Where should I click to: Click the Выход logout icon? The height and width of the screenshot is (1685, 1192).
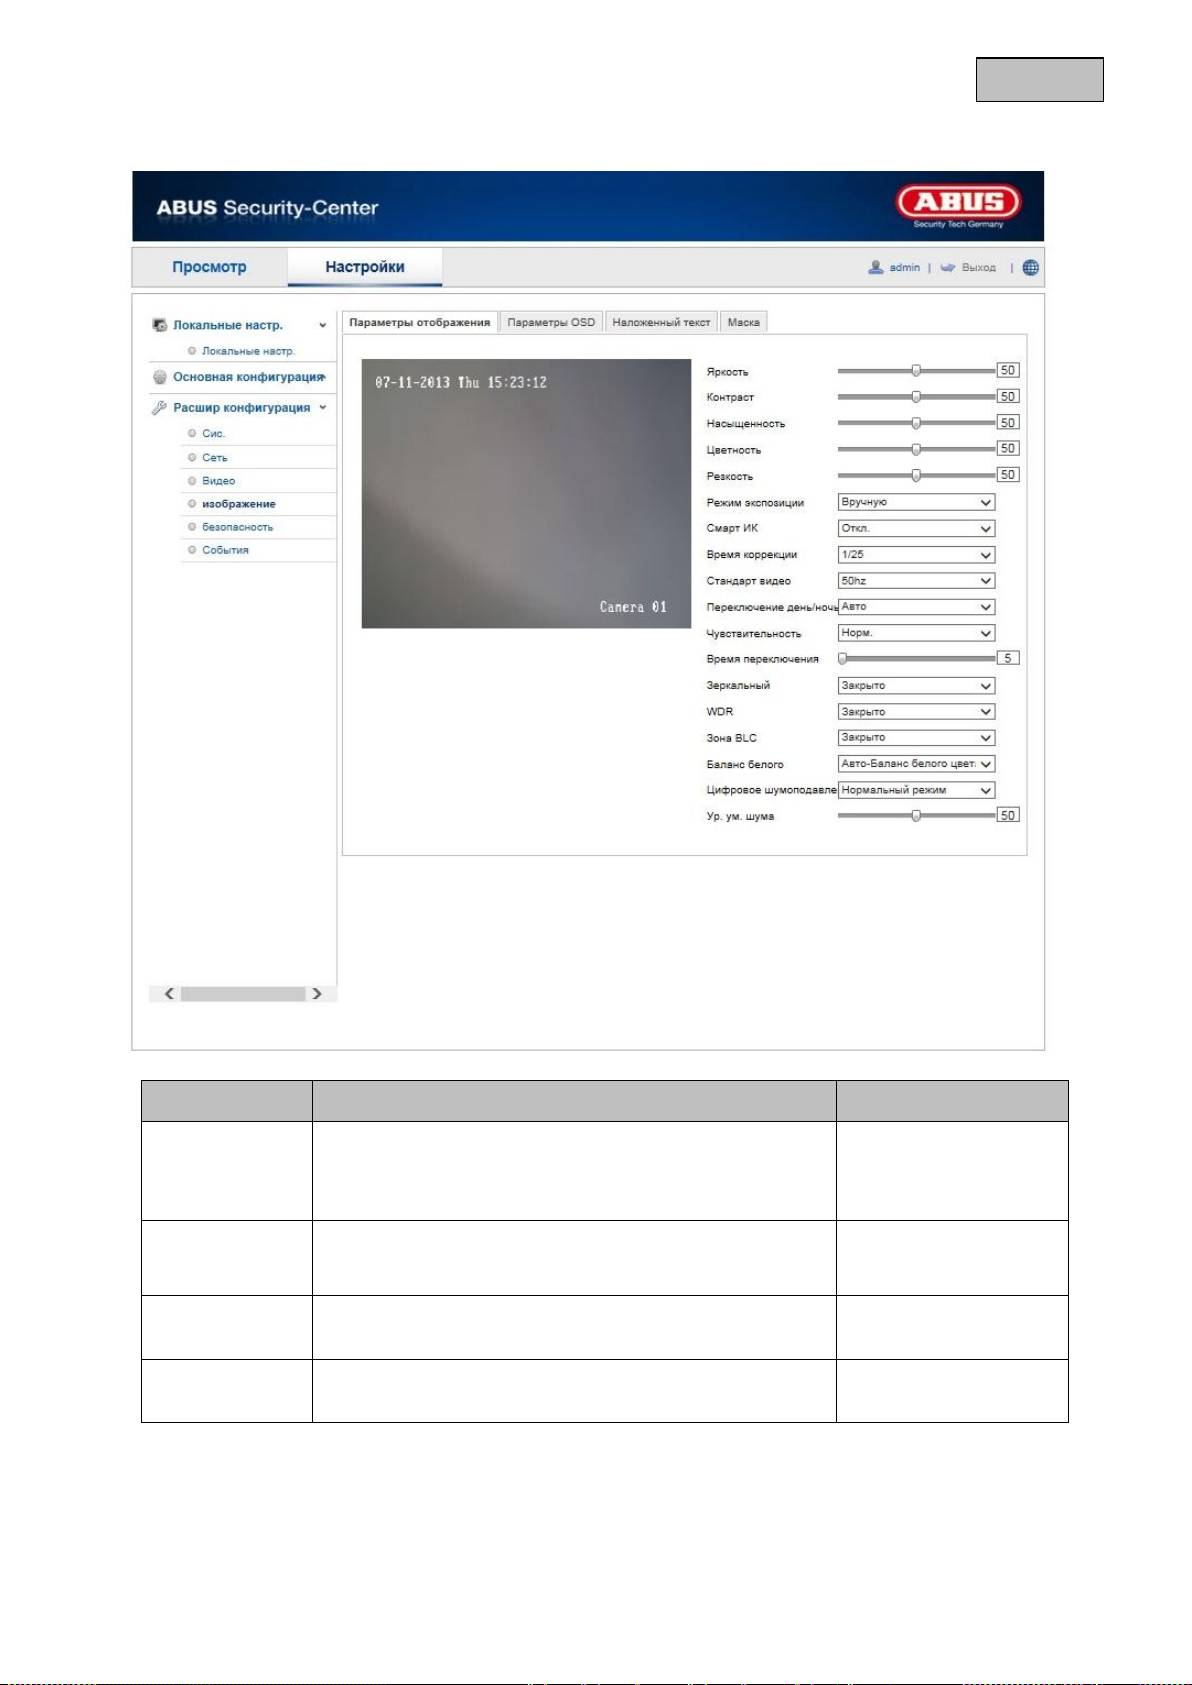[947, 268]
